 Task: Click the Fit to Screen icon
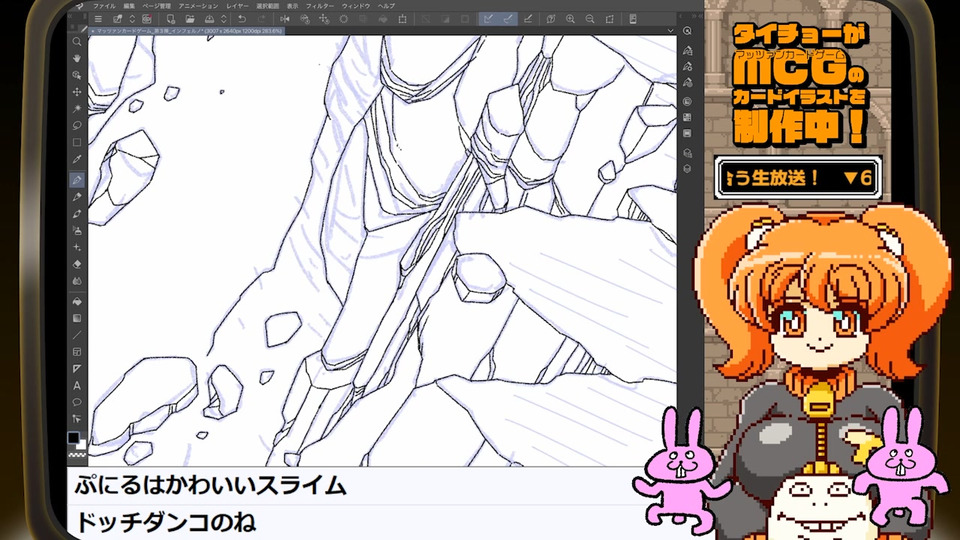(609, 20)
